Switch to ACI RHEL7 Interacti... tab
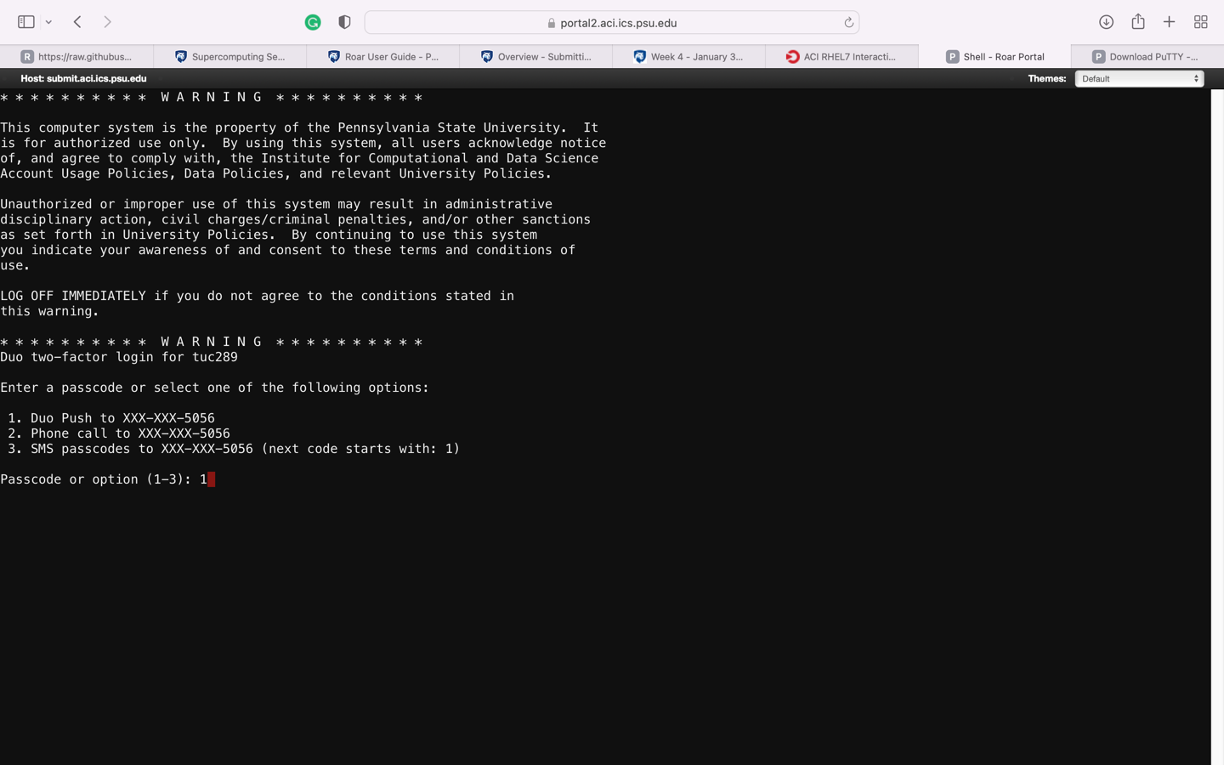The image size is (1224, 766). pyautogui.click(x=842, y=57)
